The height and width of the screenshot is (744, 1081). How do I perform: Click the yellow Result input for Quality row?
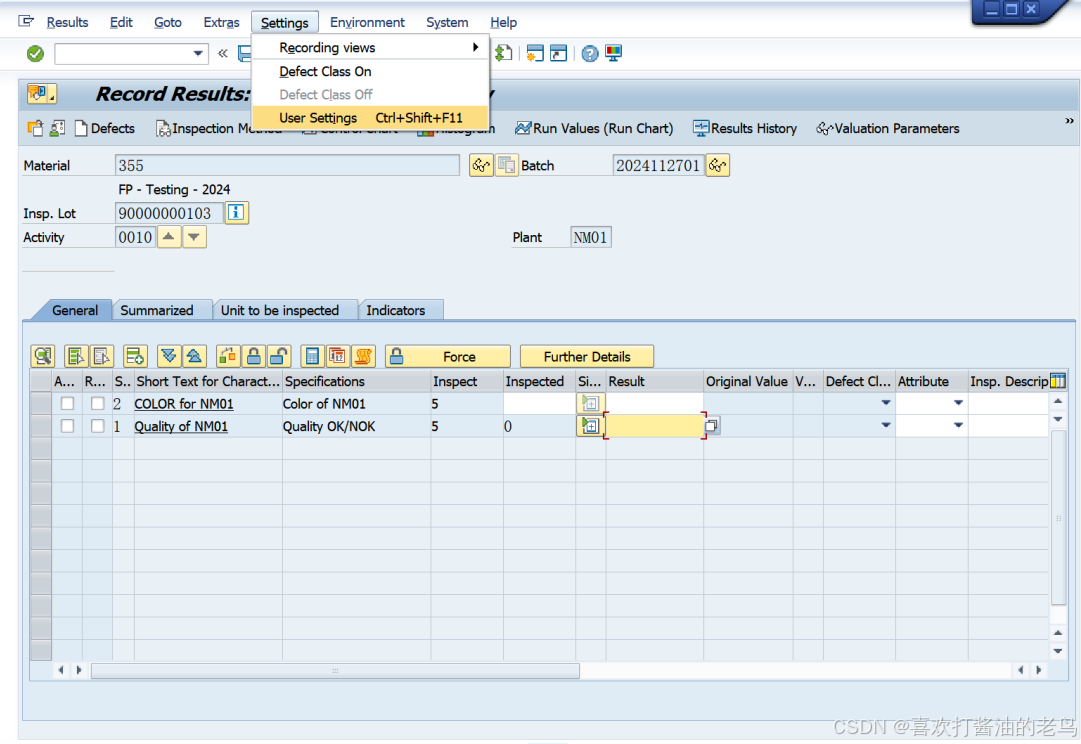coord(655,426)
